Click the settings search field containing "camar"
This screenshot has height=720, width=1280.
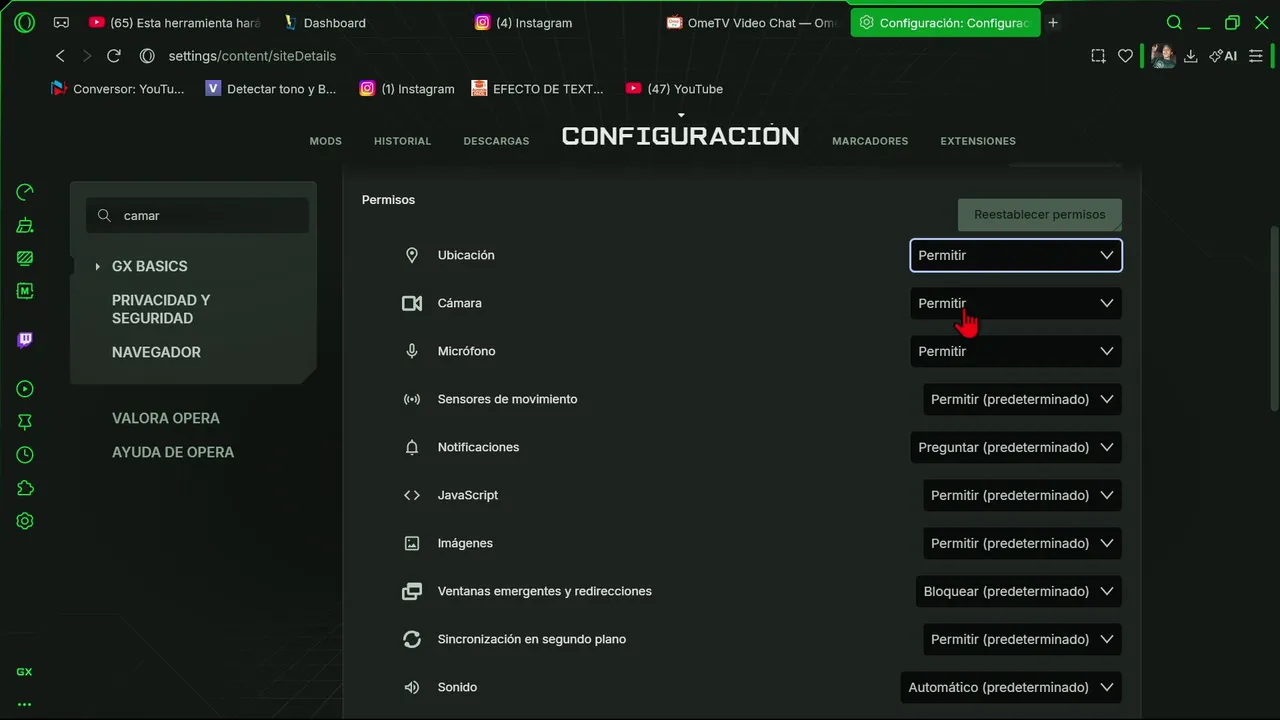point(210,215)
